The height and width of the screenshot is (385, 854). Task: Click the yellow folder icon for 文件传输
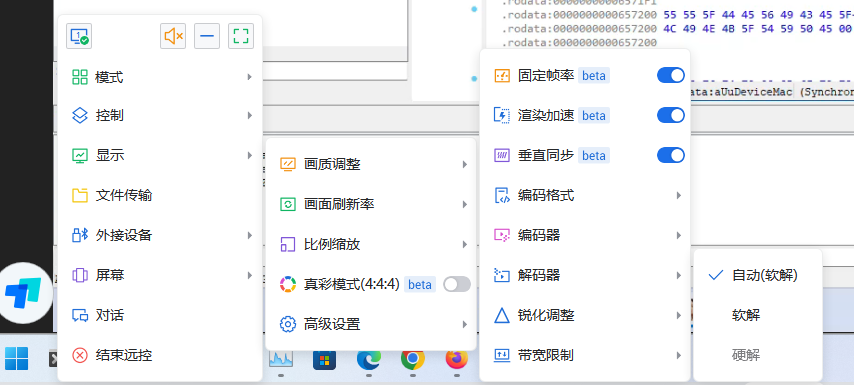(80, 195)
